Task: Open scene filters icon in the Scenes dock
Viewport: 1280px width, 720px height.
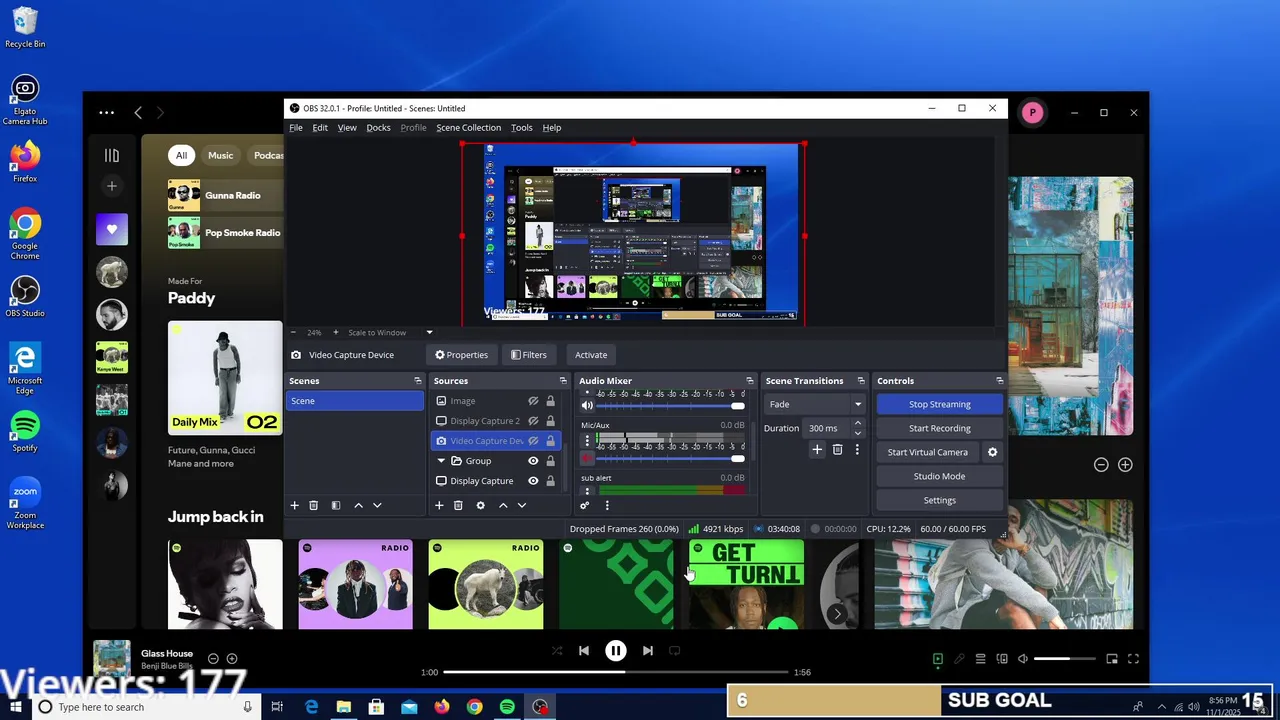Action: pyautogui.click(x=336, y=505)
